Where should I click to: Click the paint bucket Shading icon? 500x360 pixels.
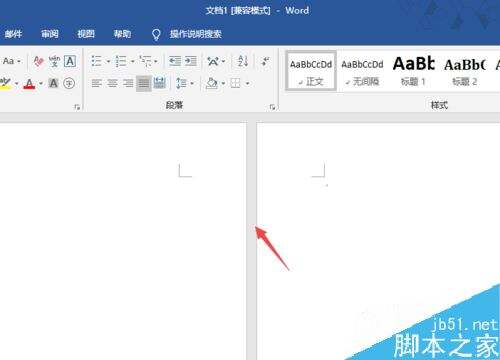(212, 83)
